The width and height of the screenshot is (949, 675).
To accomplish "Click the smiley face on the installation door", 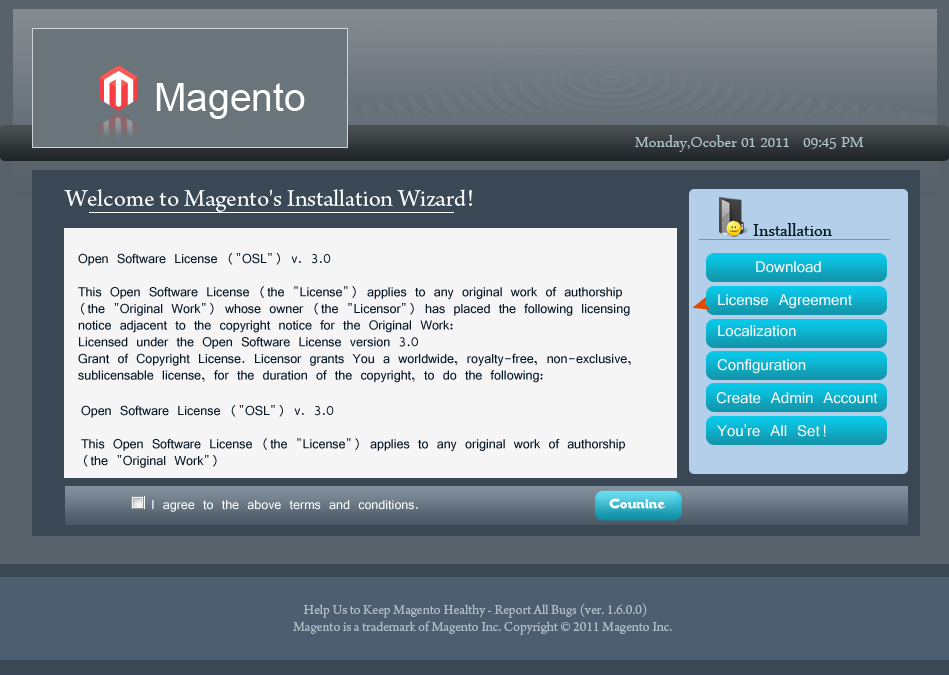I will pos(733,227).
